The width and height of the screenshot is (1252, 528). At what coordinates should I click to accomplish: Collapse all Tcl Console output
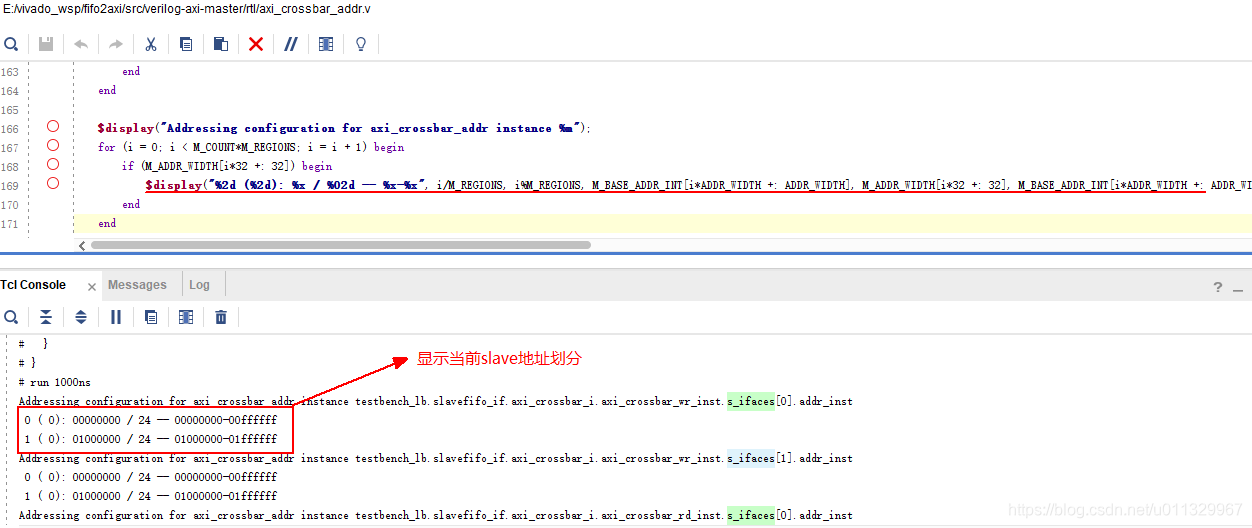[46, 317]
